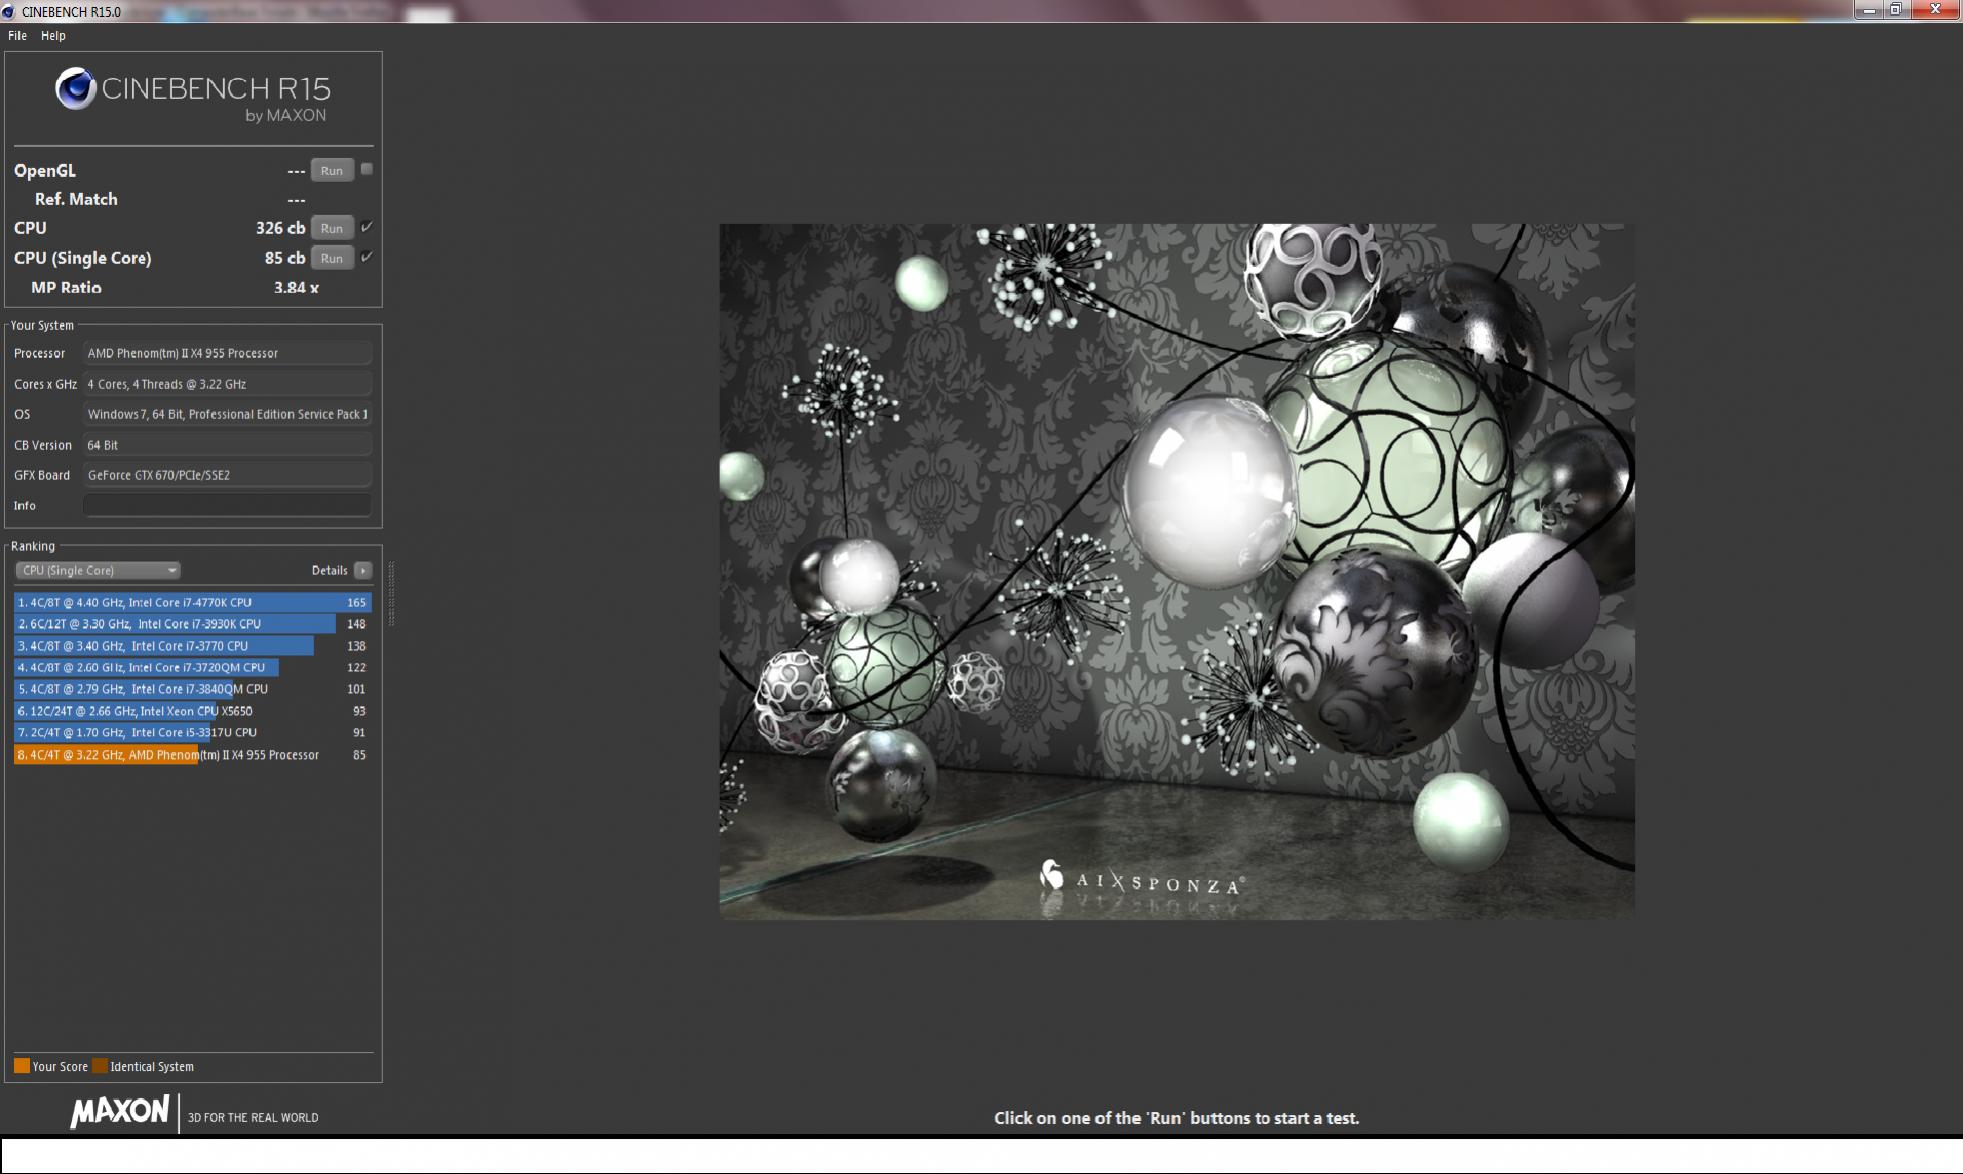1963x1174 pixels.
Task: Click the Info input field
Action: coord(227,505)
